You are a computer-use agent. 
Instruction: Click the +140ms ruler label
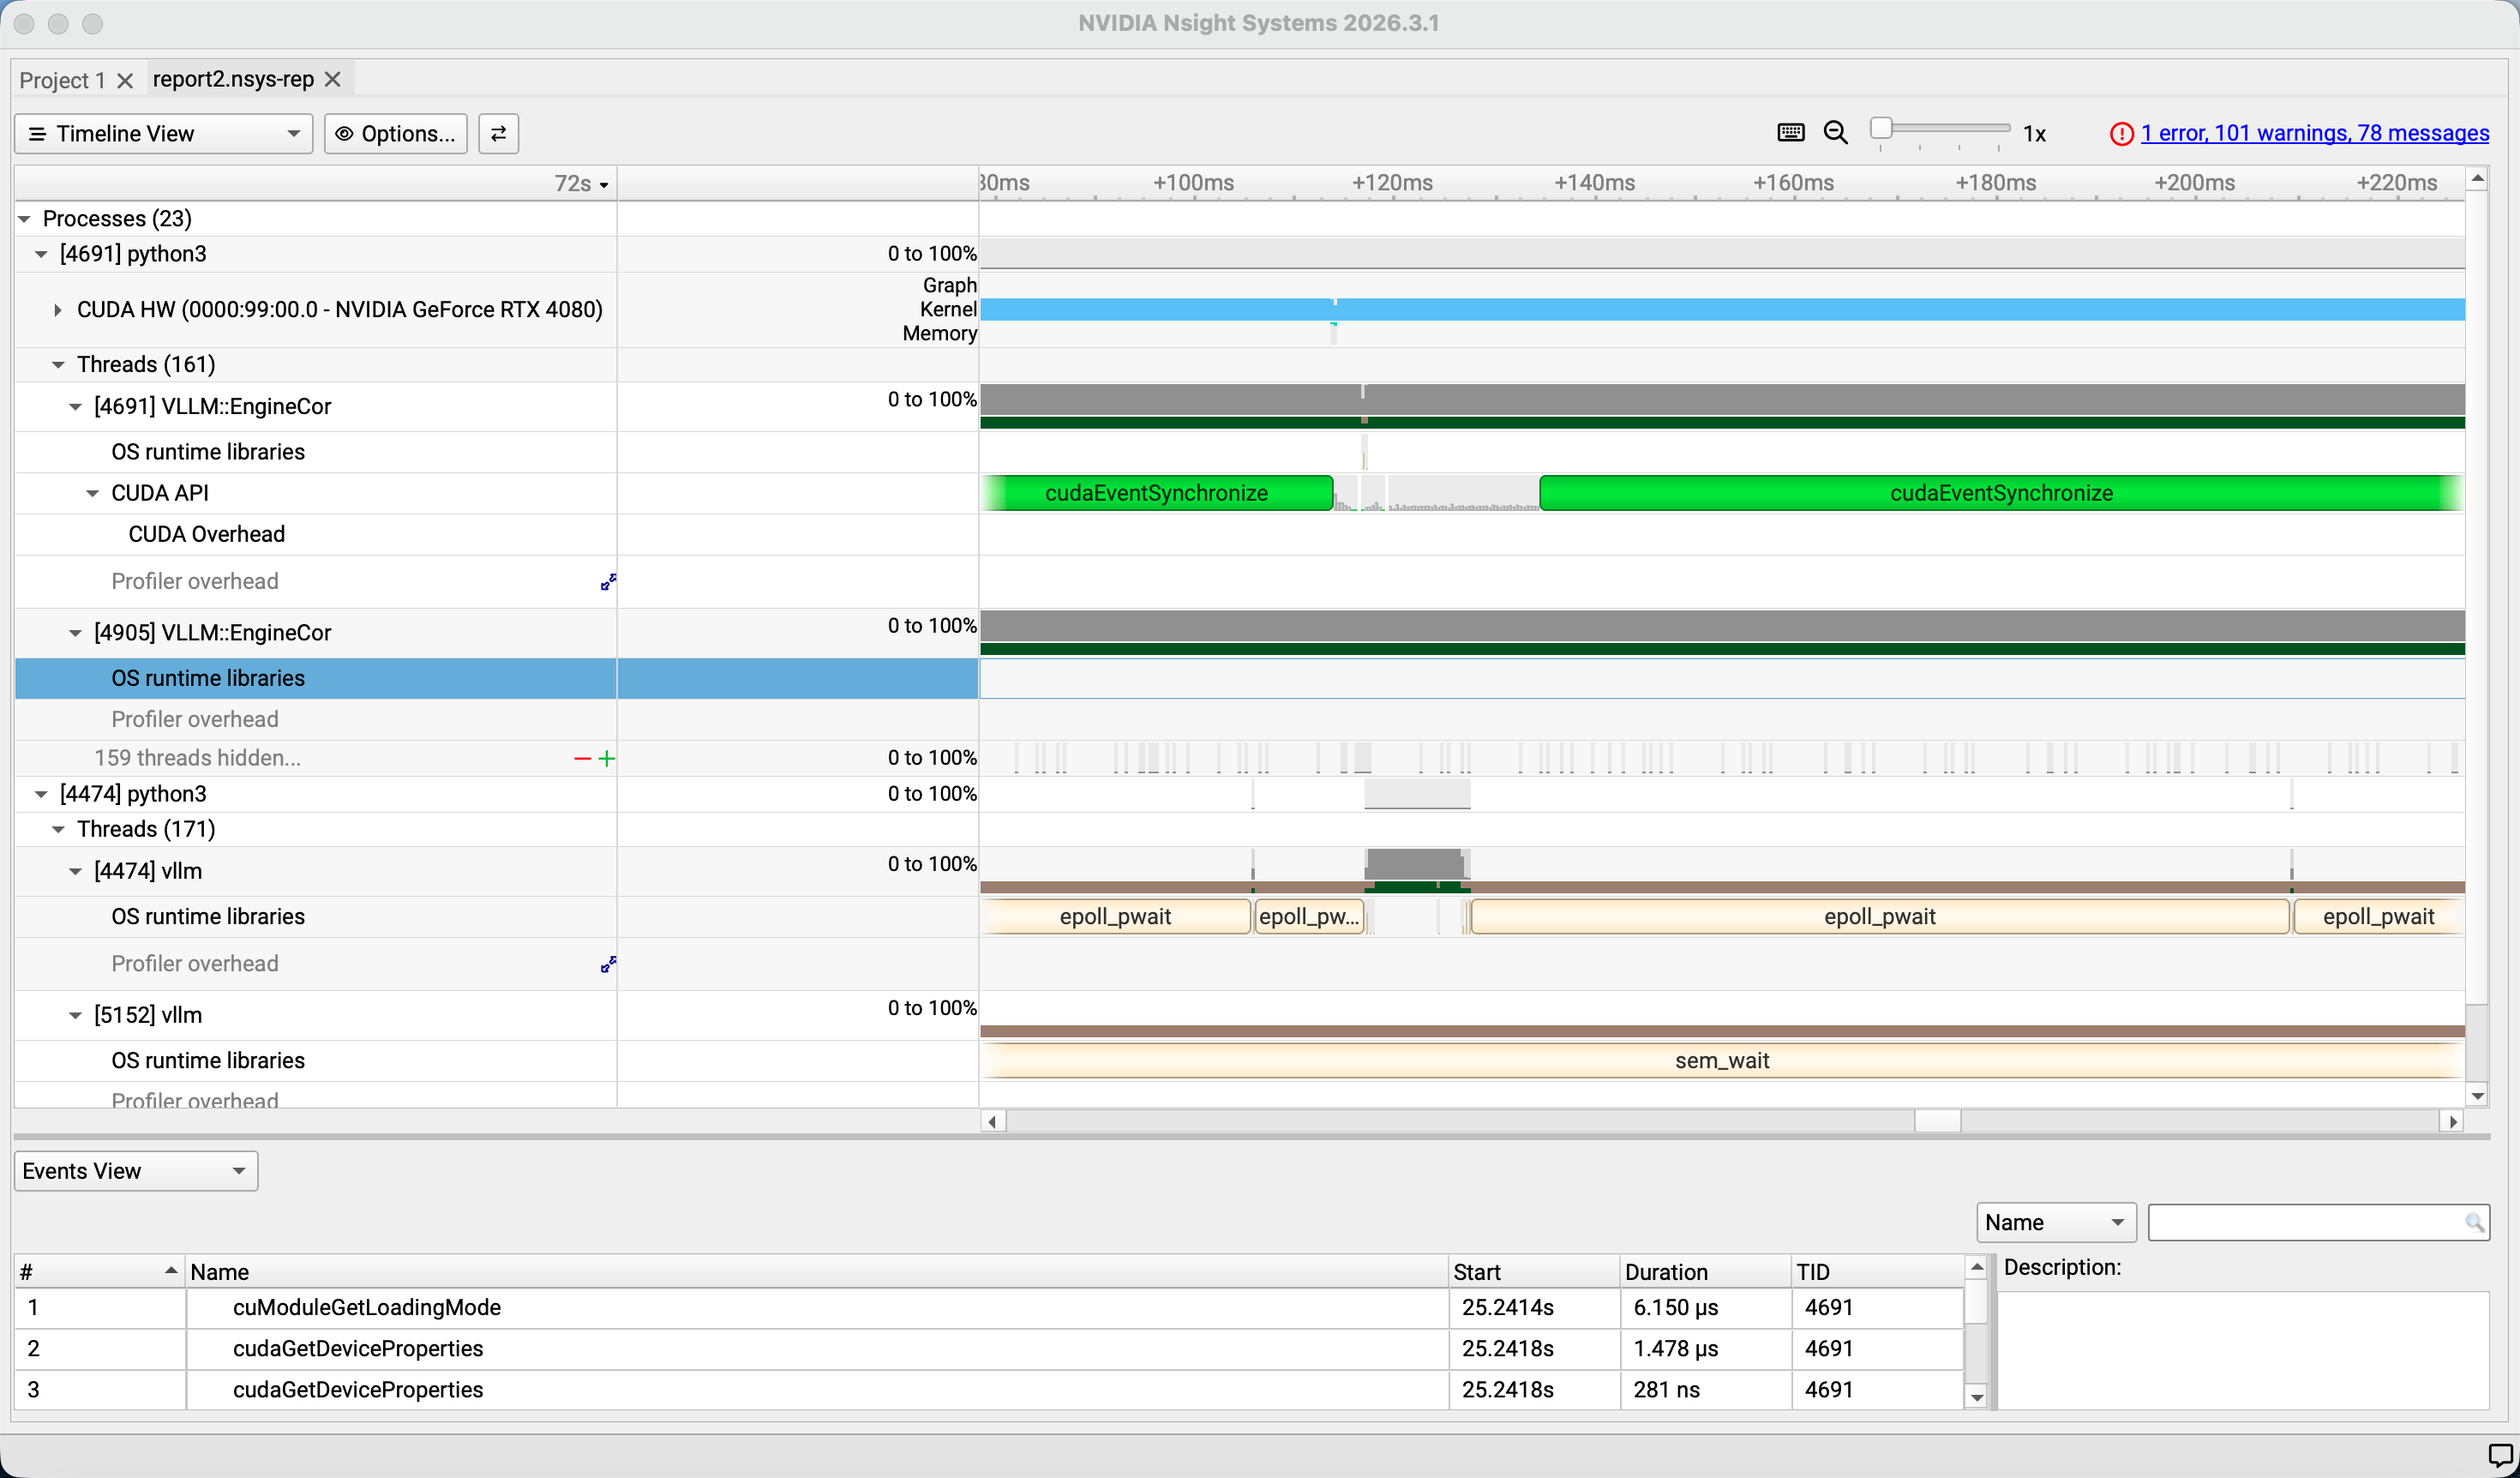click(x=1594, y=183)
